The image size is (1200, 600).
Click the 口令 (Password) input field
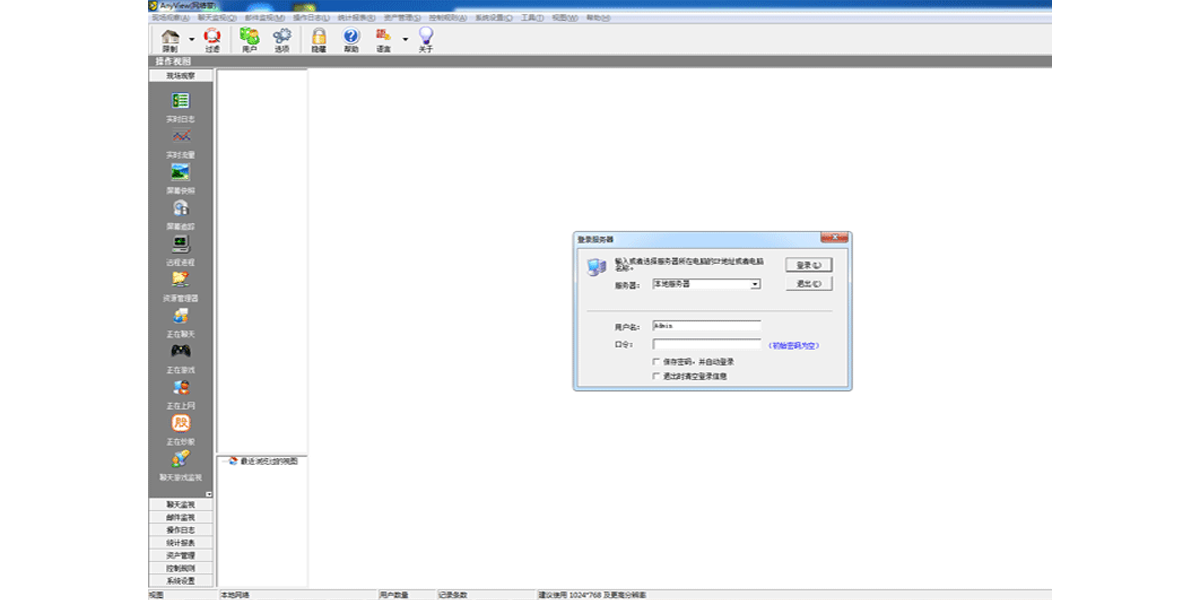click(x=706, y=344)
